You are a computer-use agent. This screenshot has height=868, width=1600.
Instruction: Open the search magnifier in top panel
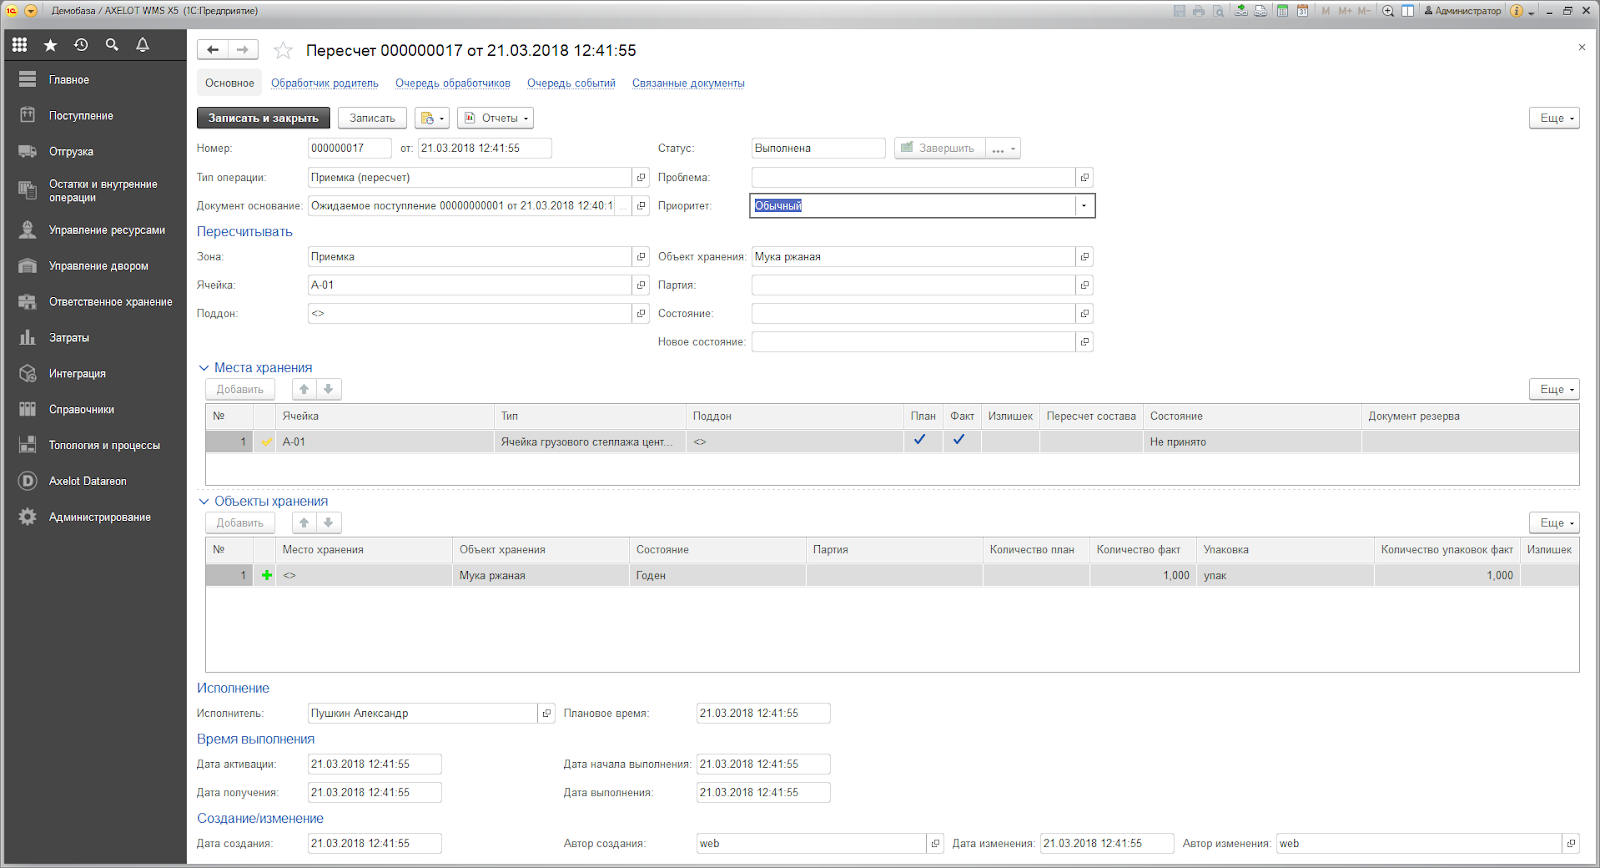112,45
